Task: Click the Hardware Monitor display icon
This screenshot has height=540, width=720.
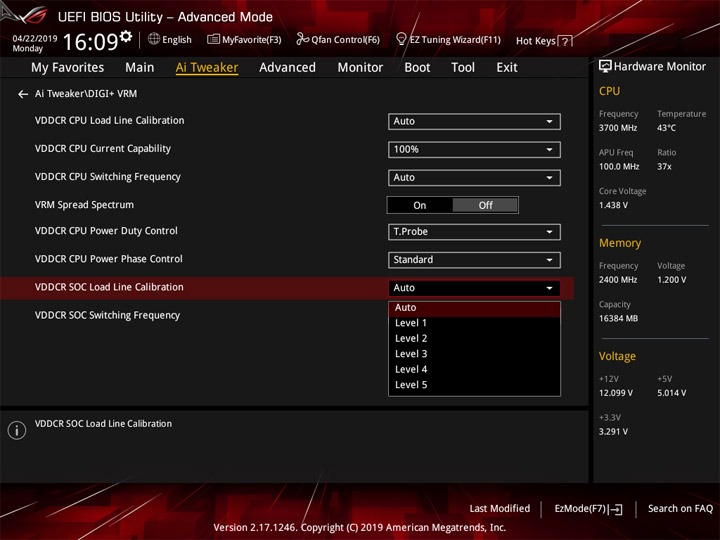Action: pyautogui.click(x=605, y=66)
